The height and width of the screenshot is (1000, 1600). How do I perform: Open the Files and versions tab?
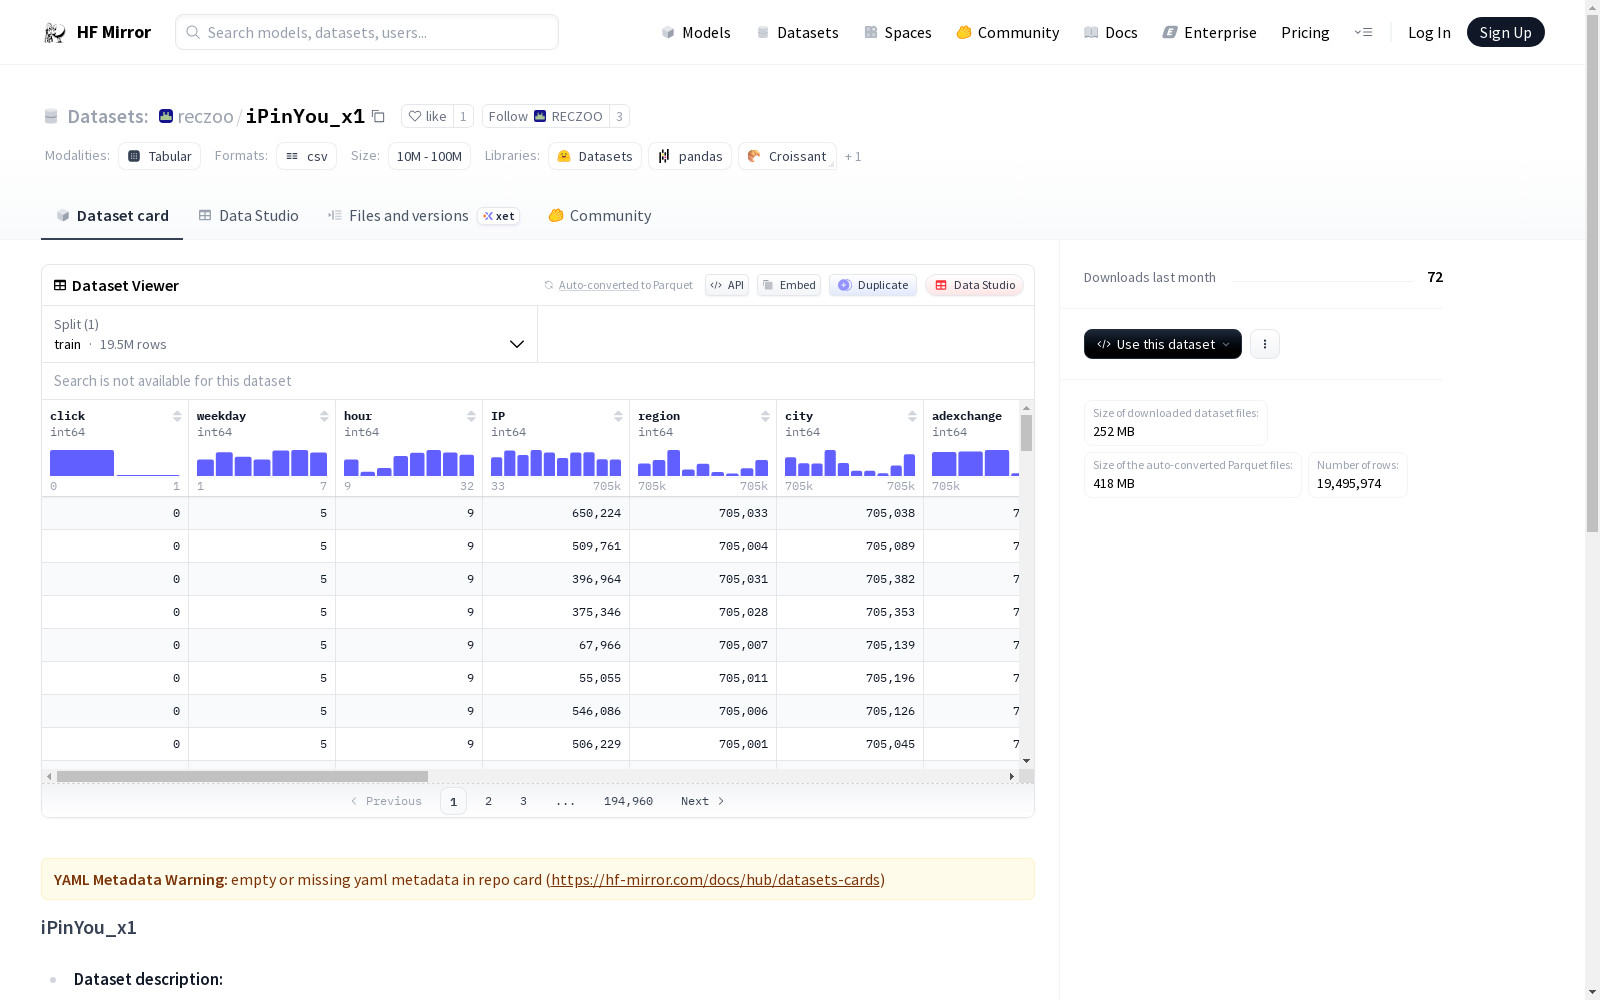click(x=423, y=216)
